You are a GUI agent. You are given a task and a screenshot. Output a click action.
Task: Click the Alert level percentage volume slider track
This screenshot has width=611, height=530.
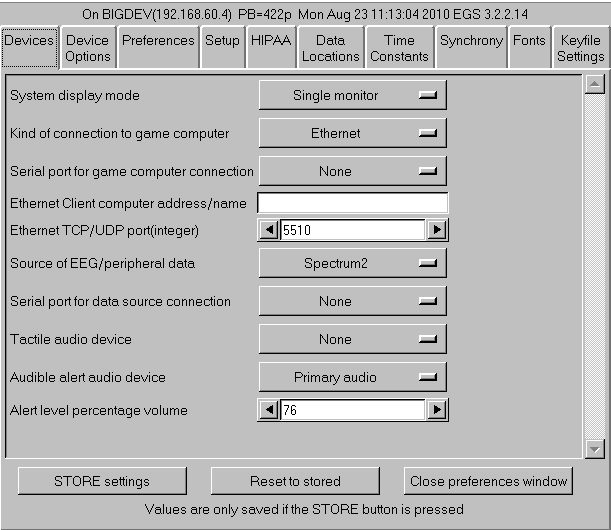(352, 410)
